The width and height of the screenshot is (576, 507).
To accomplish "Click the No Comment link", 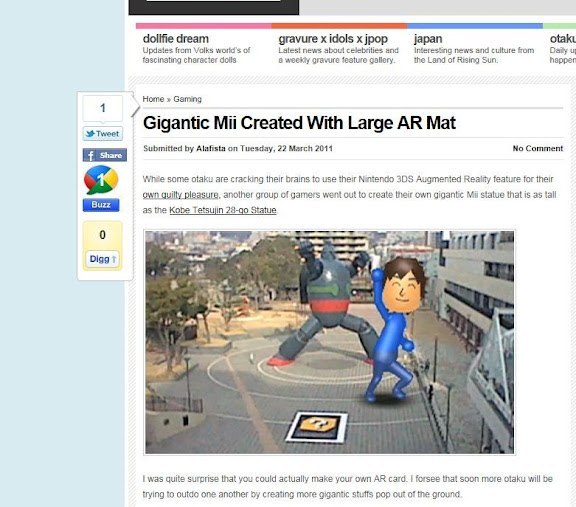I will pos(538,148).
